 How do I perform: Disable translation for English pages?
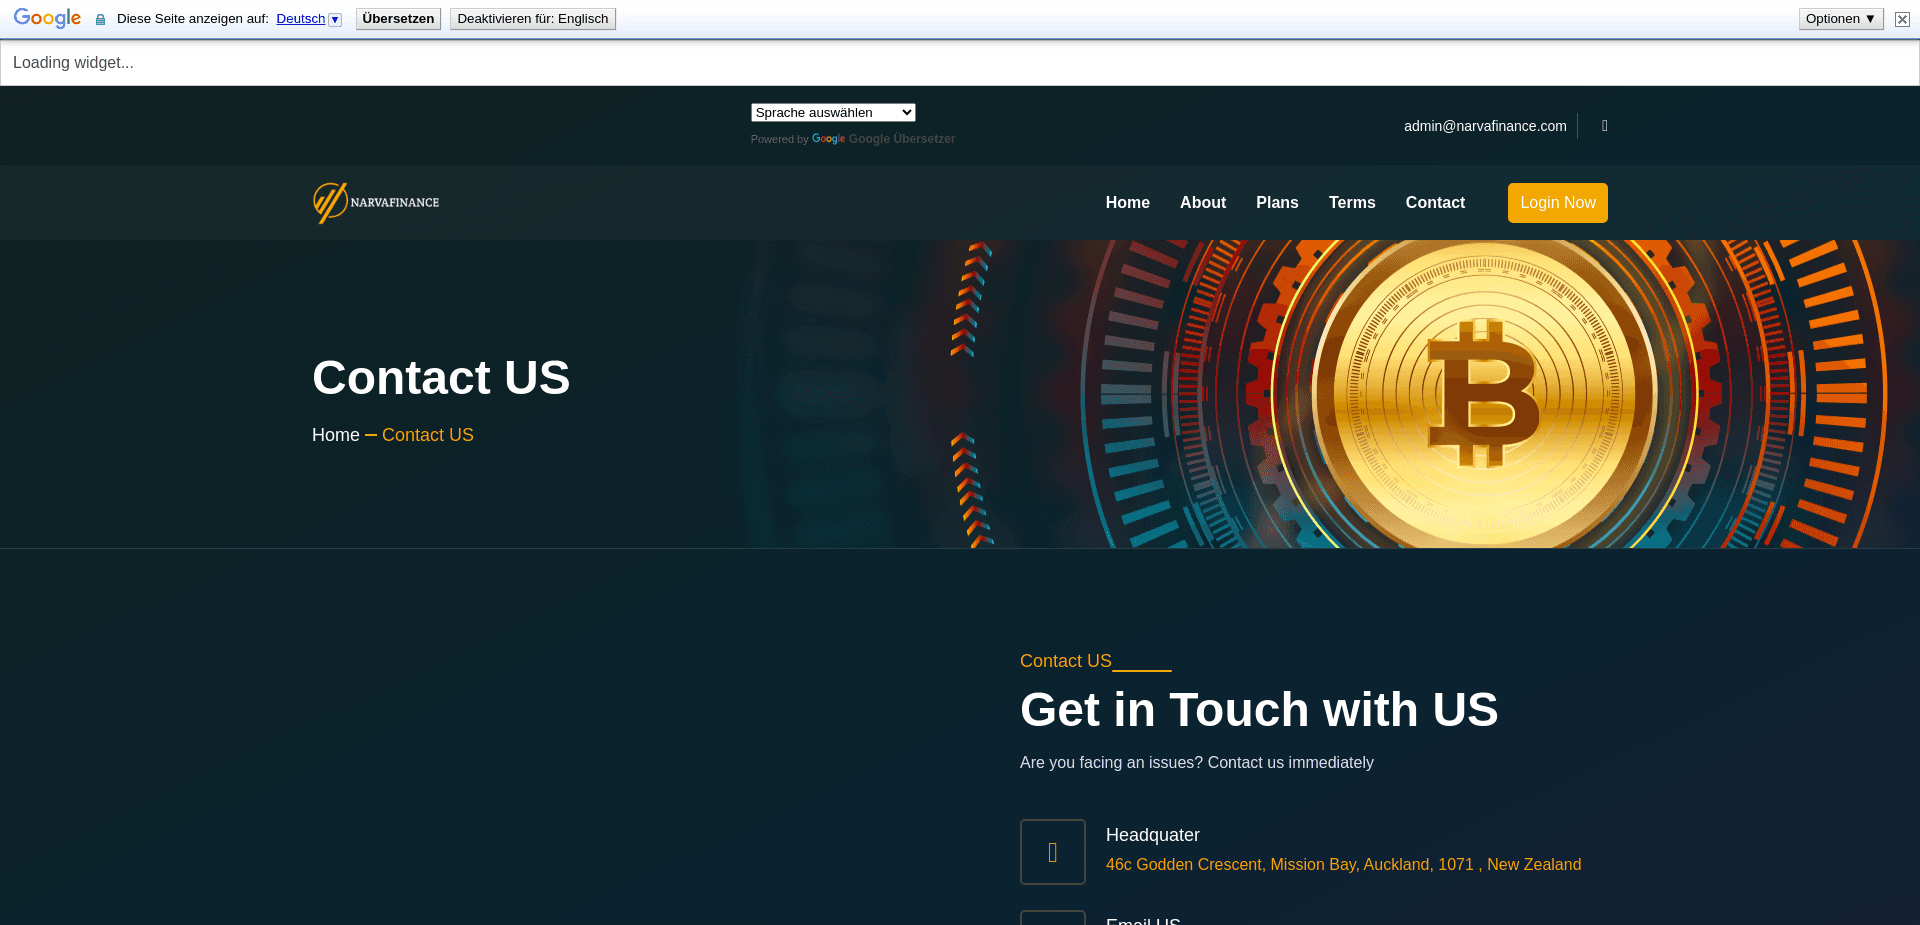coord(532,18)
